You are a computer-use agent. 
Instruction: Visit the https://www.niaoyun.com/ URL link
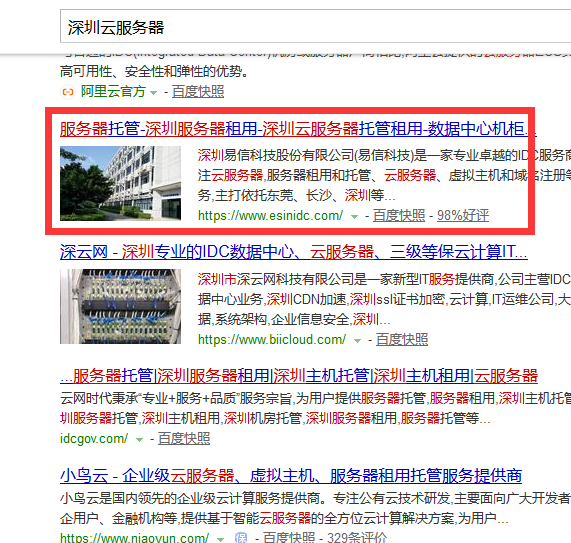[x=134, y=538]
